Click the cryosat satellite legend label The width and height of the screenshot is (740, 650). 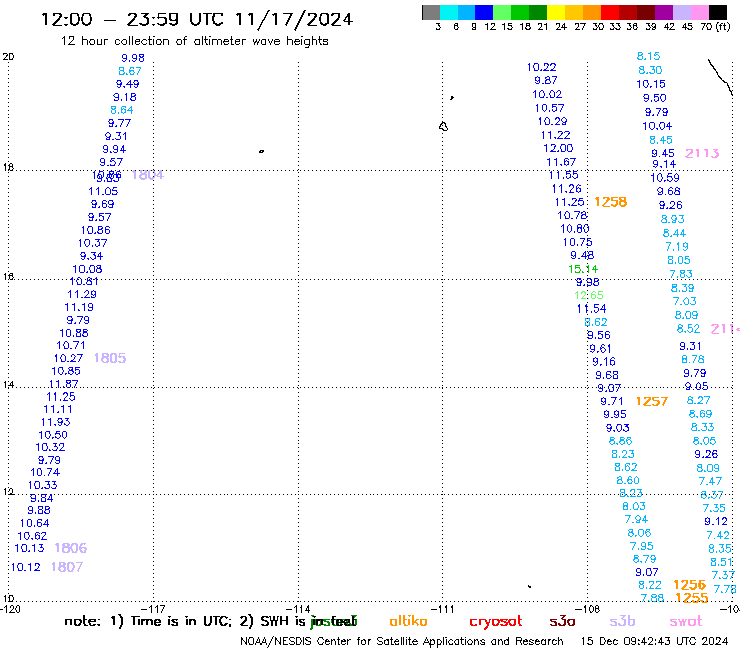click(x=496, y=621)
